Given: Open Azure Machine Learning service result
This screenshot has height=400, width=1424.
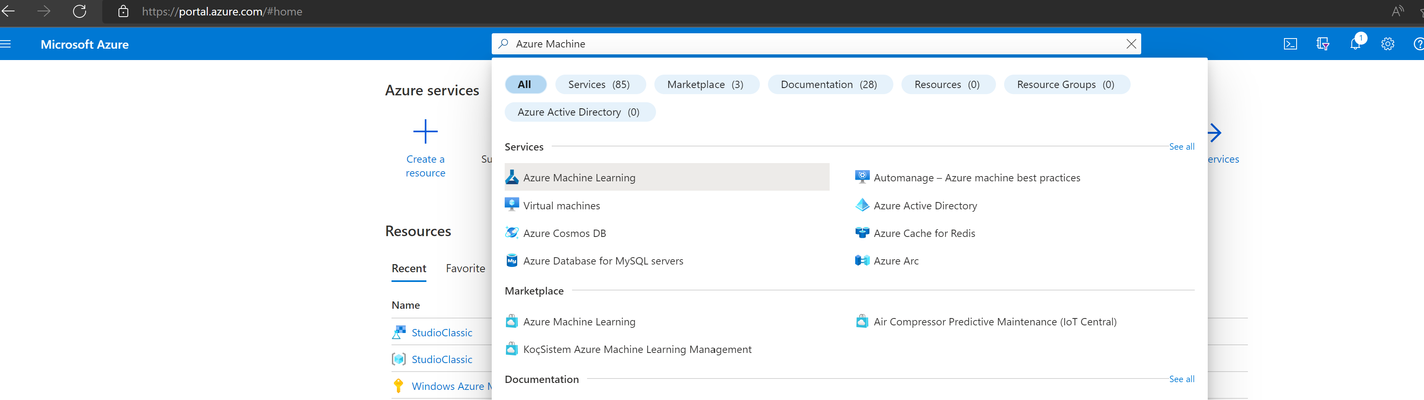Looking at the screenshot, I should click(x=667, y=177).
